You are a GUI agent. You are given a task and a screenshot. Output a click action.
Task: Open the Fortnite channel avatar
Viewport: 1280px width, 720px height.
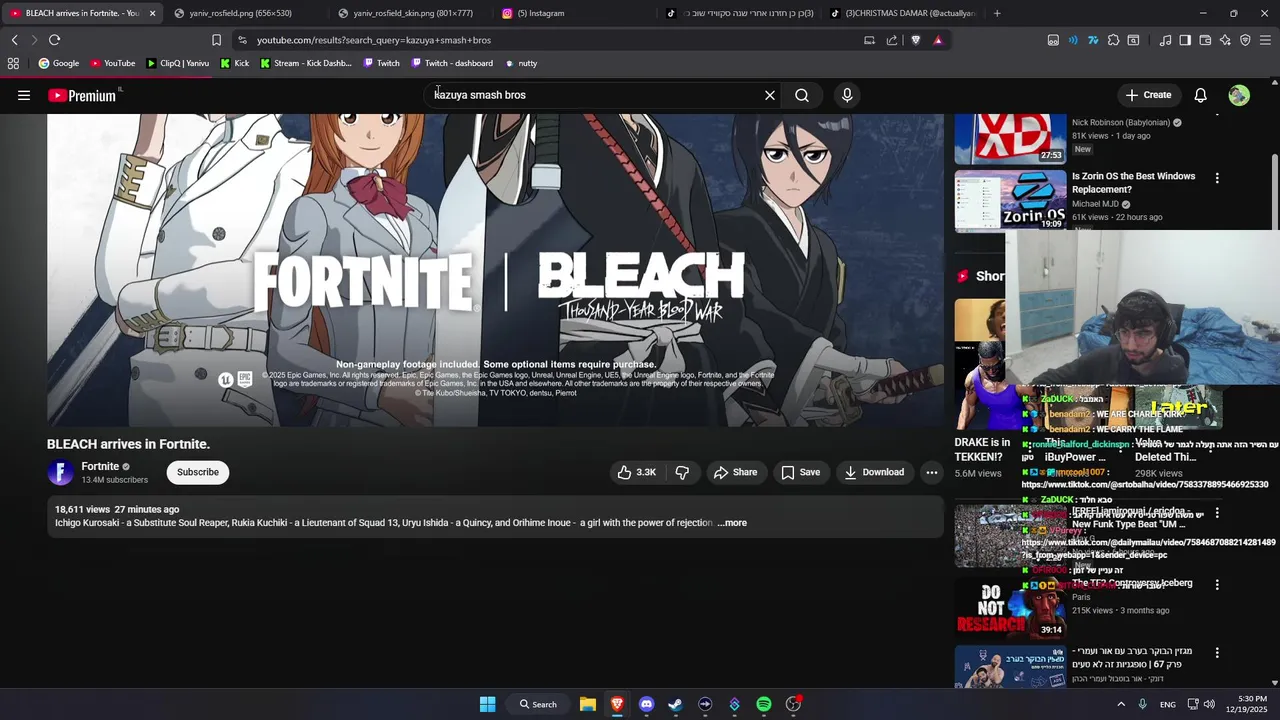[61, 472]
